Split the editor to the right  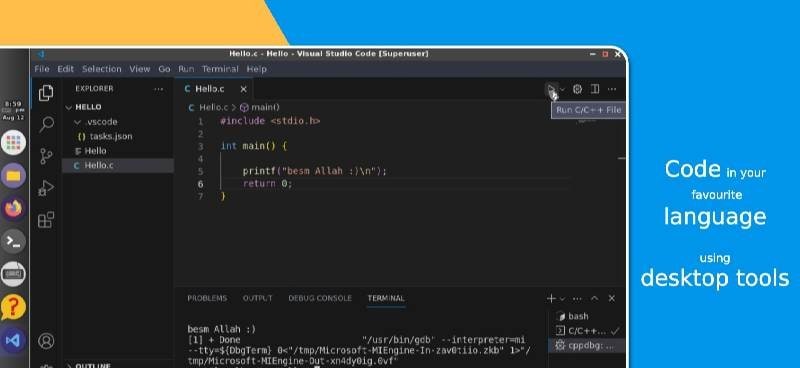[x=595, y=89]
